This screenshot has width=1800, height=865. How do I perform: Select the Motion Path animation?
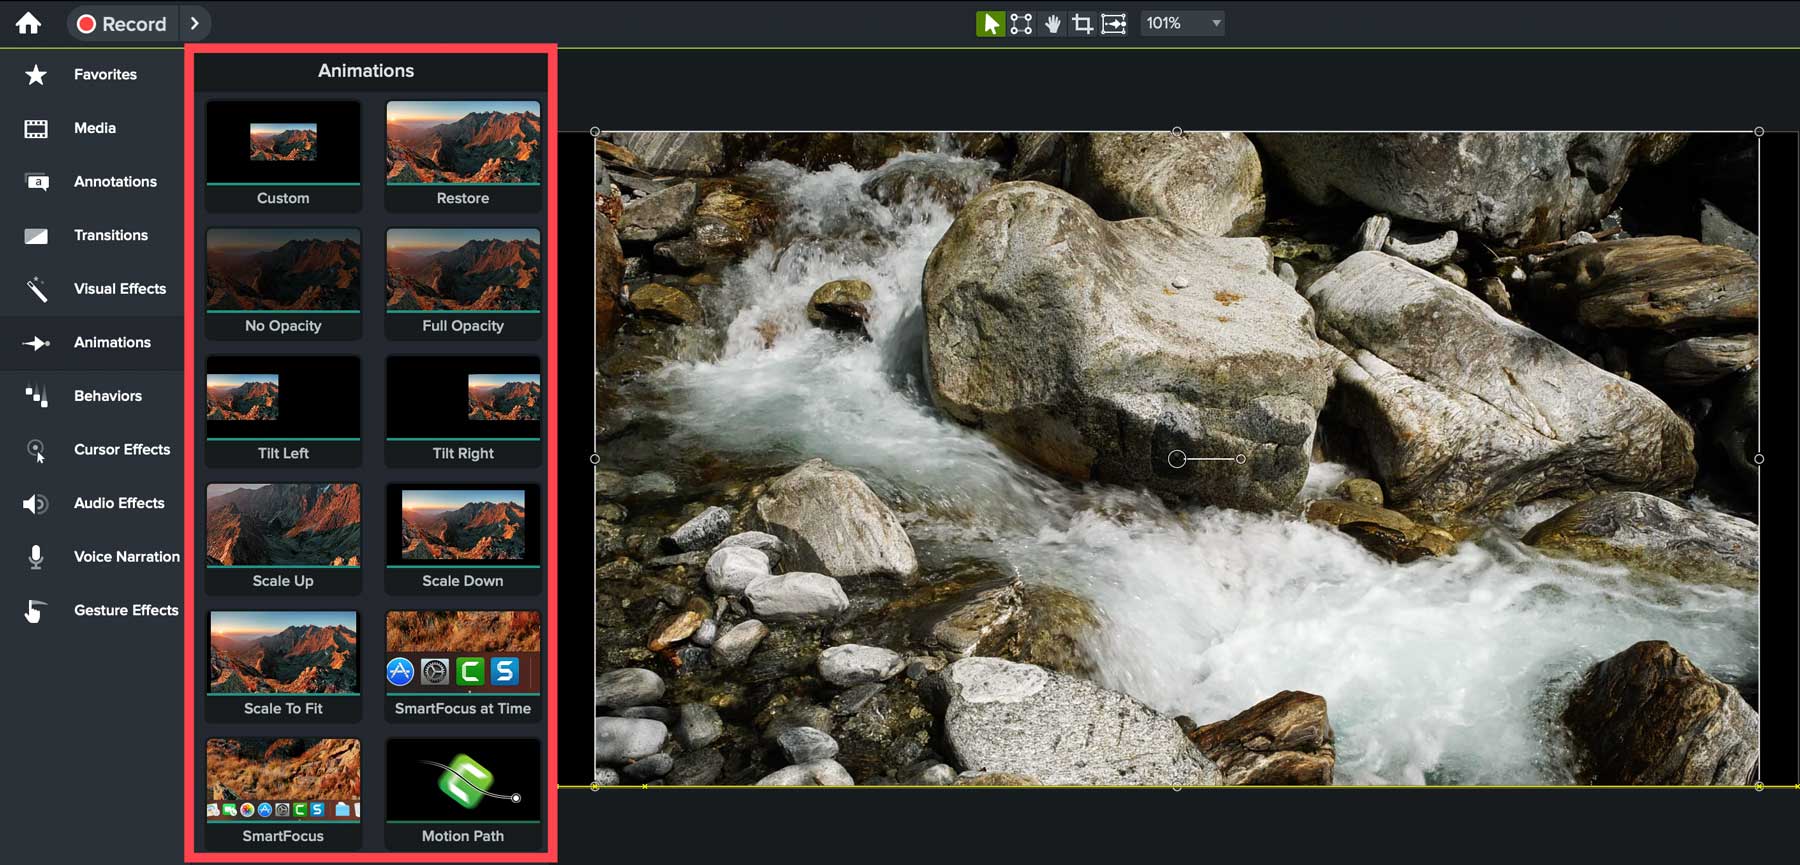463,793
